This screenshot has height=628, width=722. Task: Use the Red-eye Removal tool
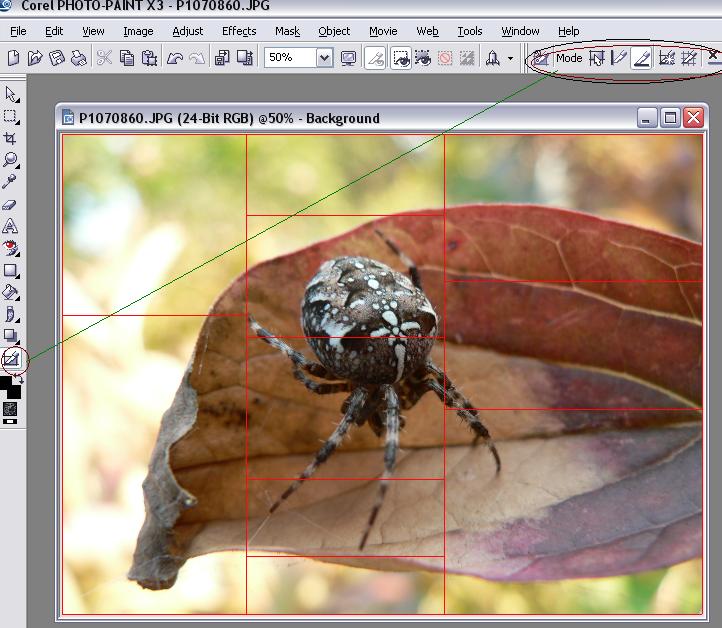(x=11, y=248)
